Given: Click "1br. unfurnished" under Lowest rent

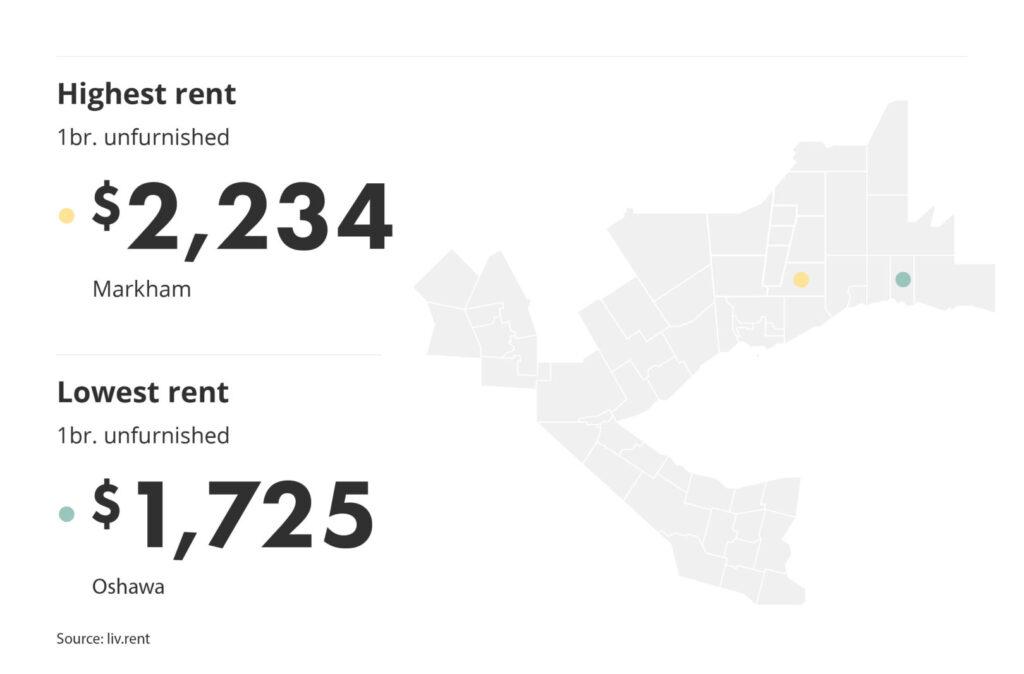Looking at the screenshot, I should coord(143,435).
